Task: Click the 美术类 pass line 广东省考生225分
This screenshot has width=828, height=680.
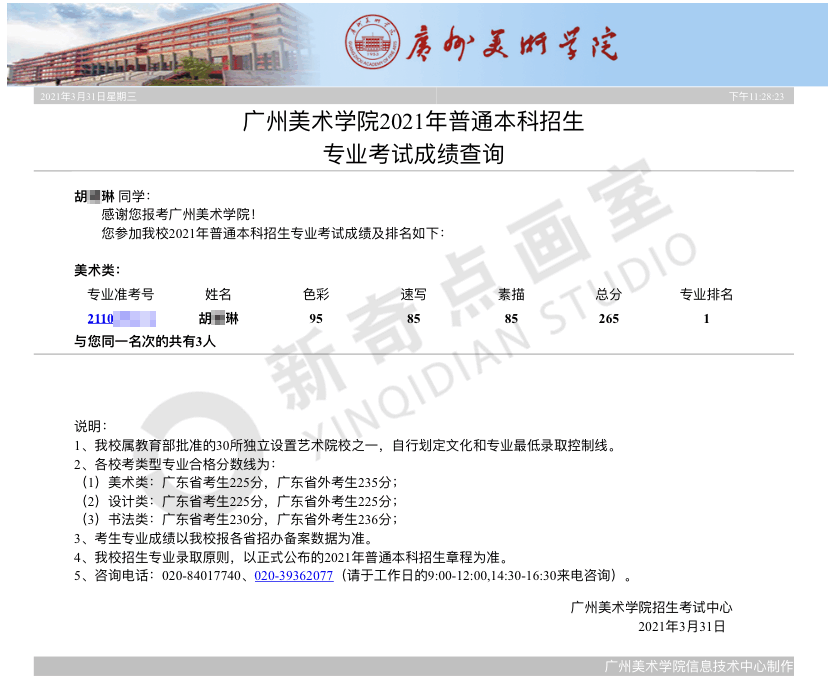Action: pos(213,483)
